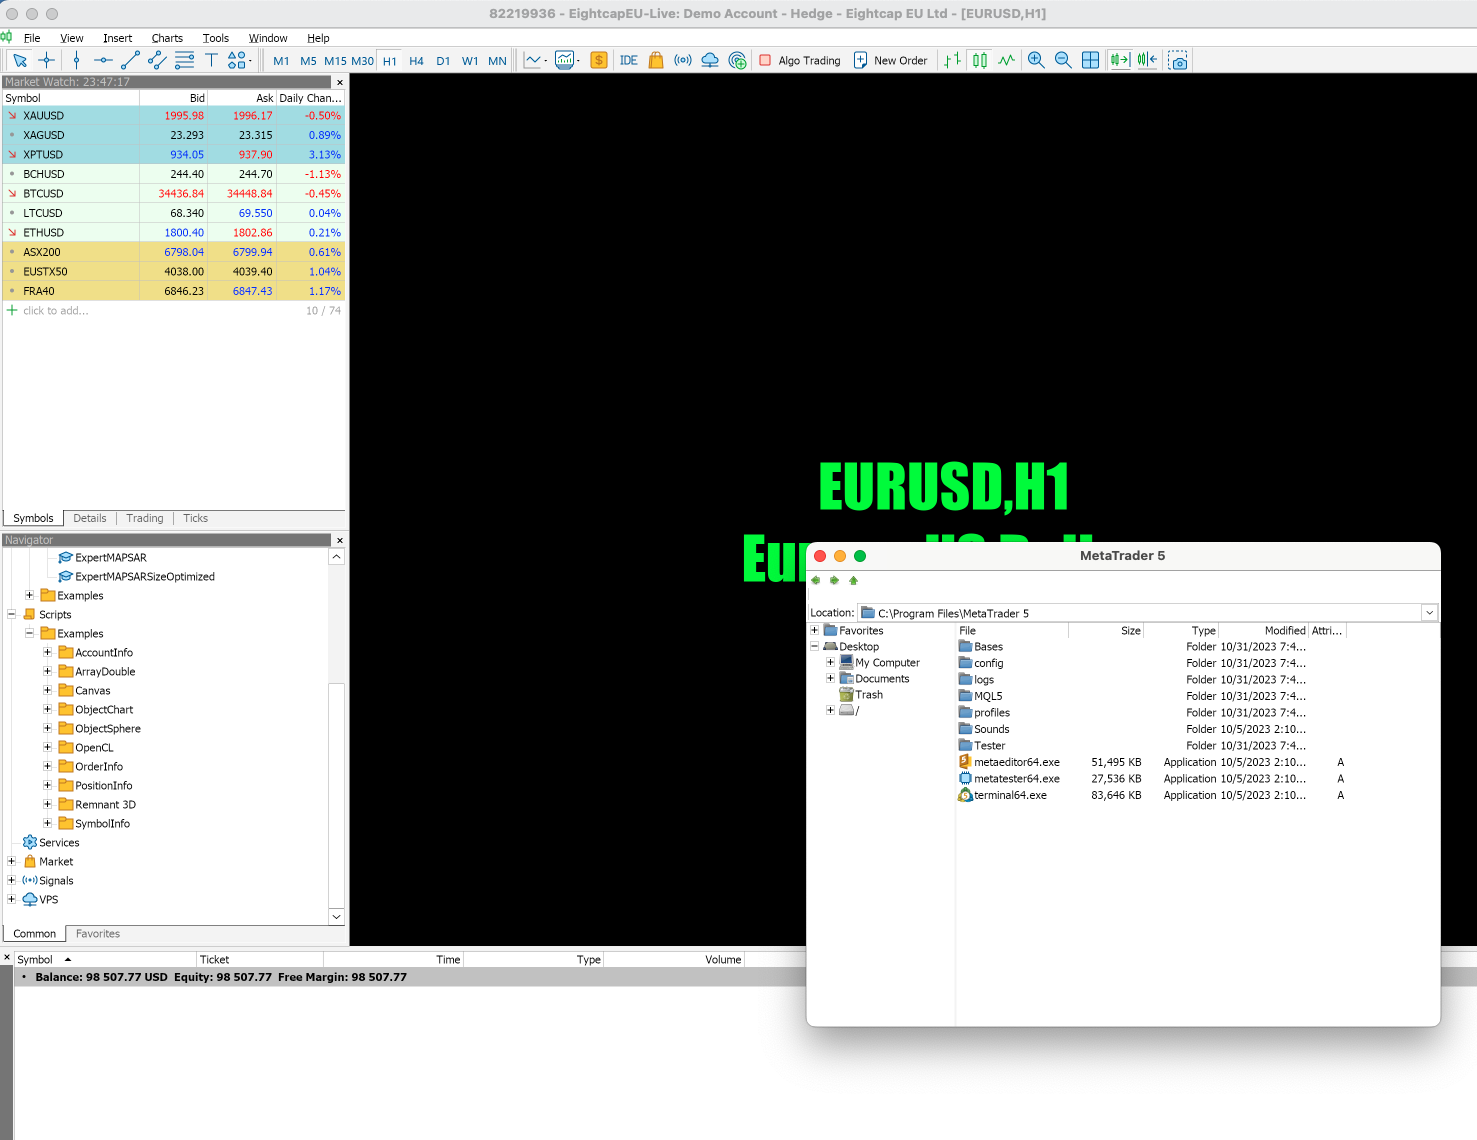
Task: Open the File menu
Action: tap(32, 38)
